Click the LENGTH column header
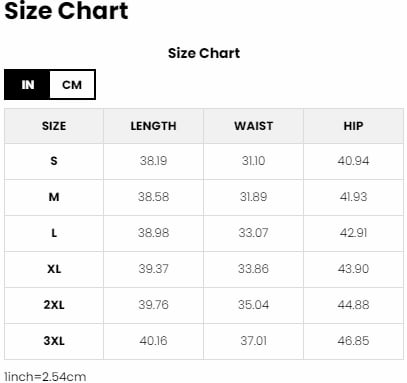 coord(153,126)
